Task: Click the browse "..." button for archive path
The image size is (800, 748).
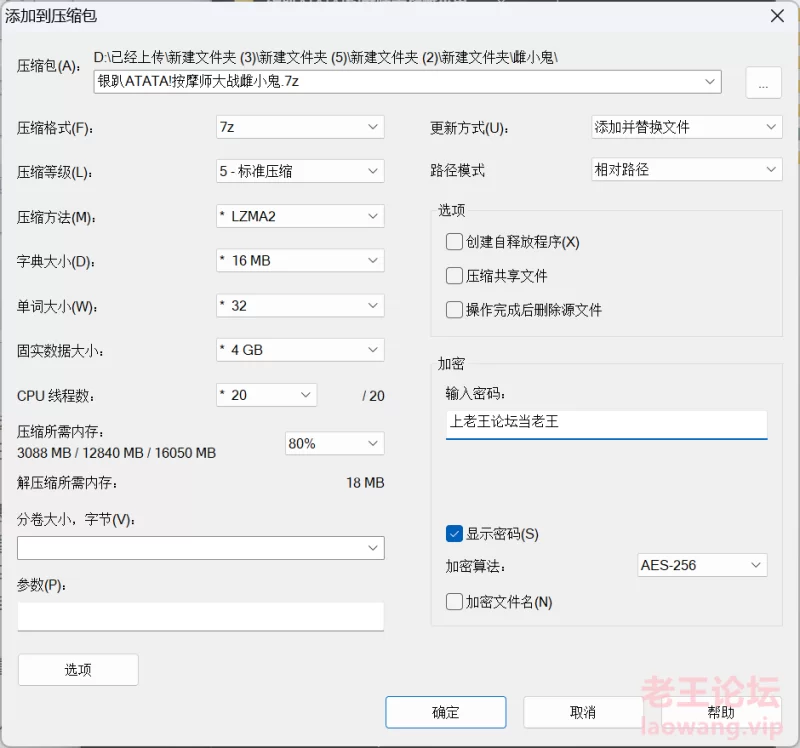Action: (x=763, y=84)
